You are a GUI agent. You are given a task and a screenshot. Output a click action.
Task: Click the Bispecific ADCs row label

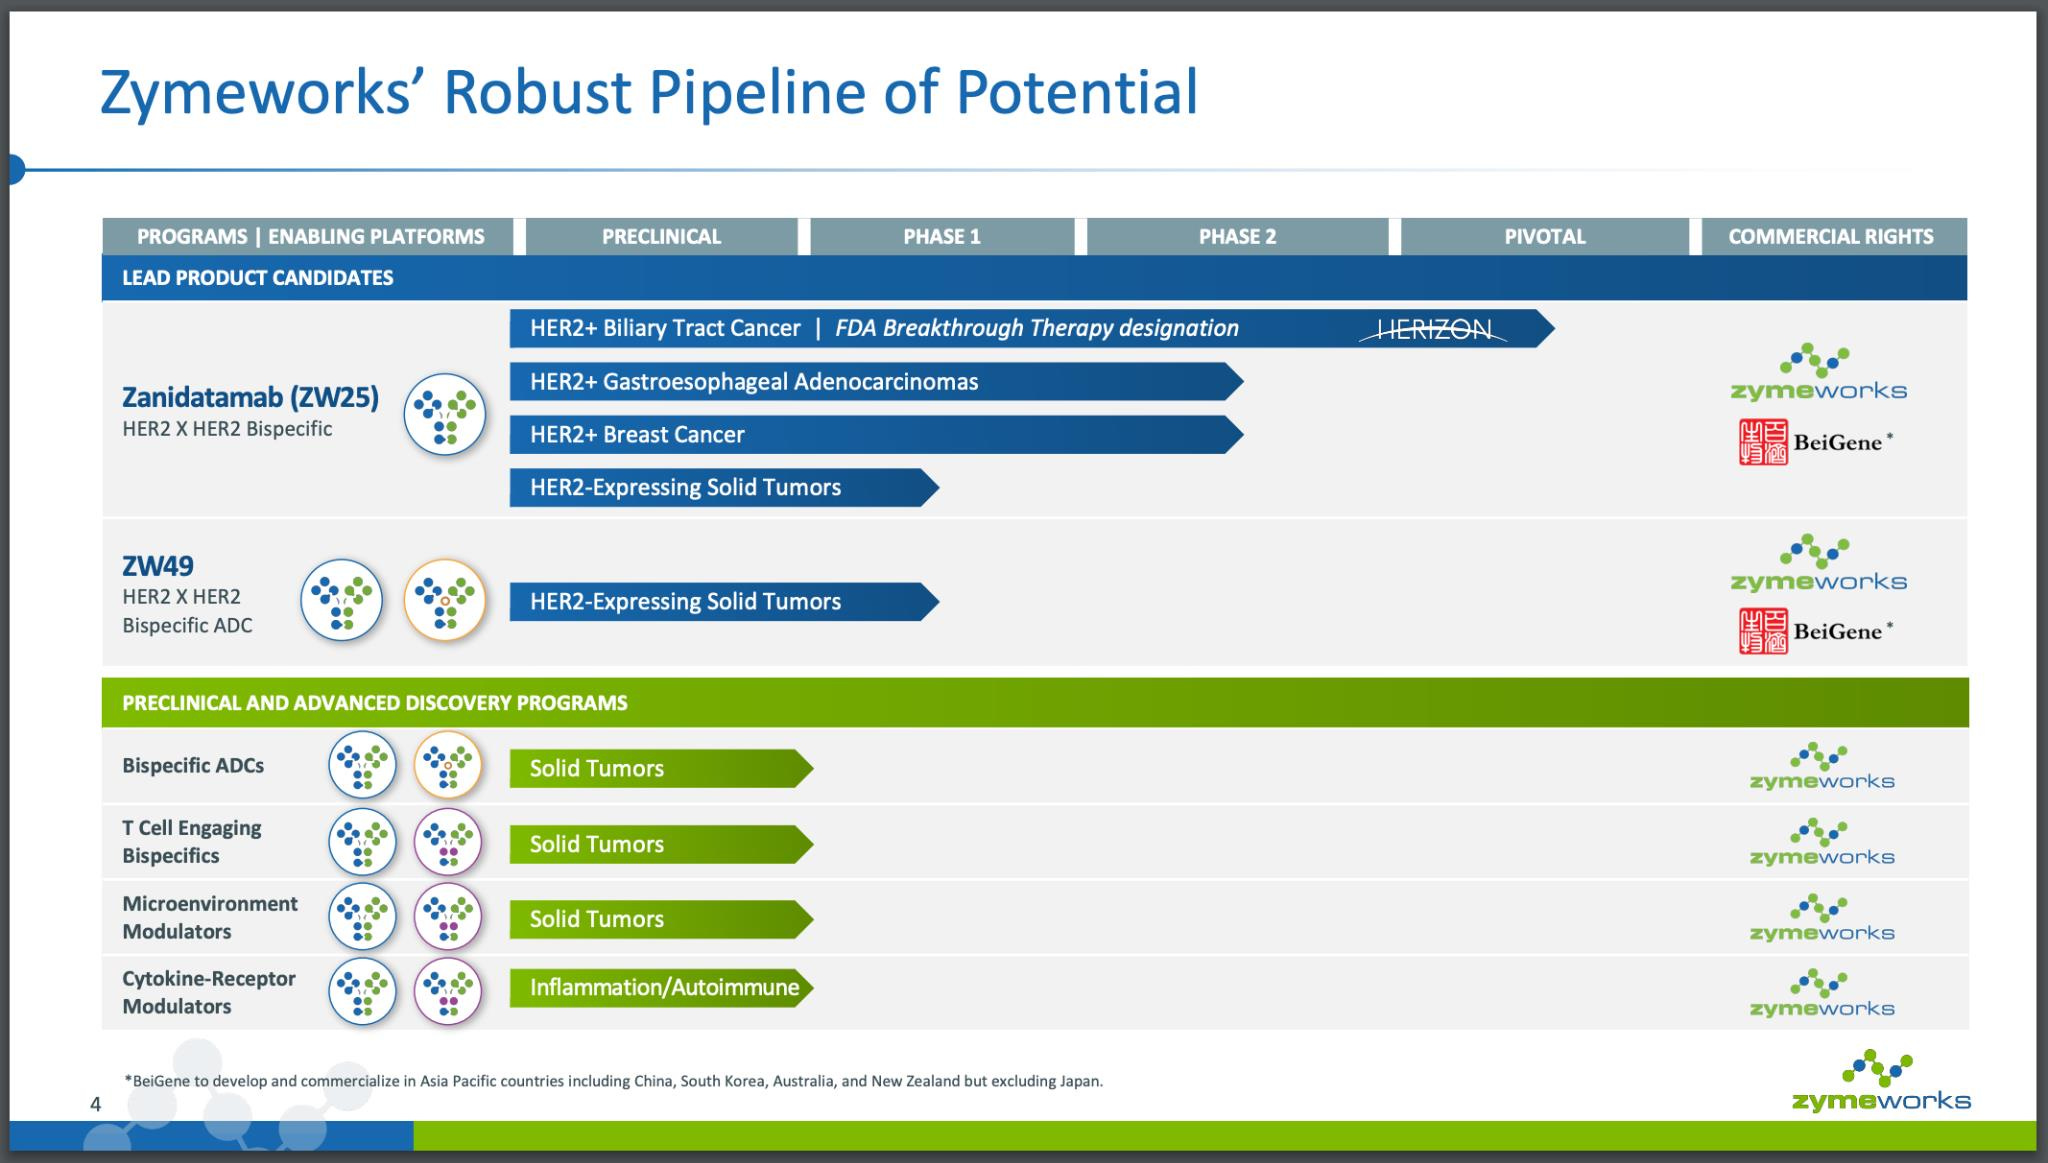(x=193, y=766)
